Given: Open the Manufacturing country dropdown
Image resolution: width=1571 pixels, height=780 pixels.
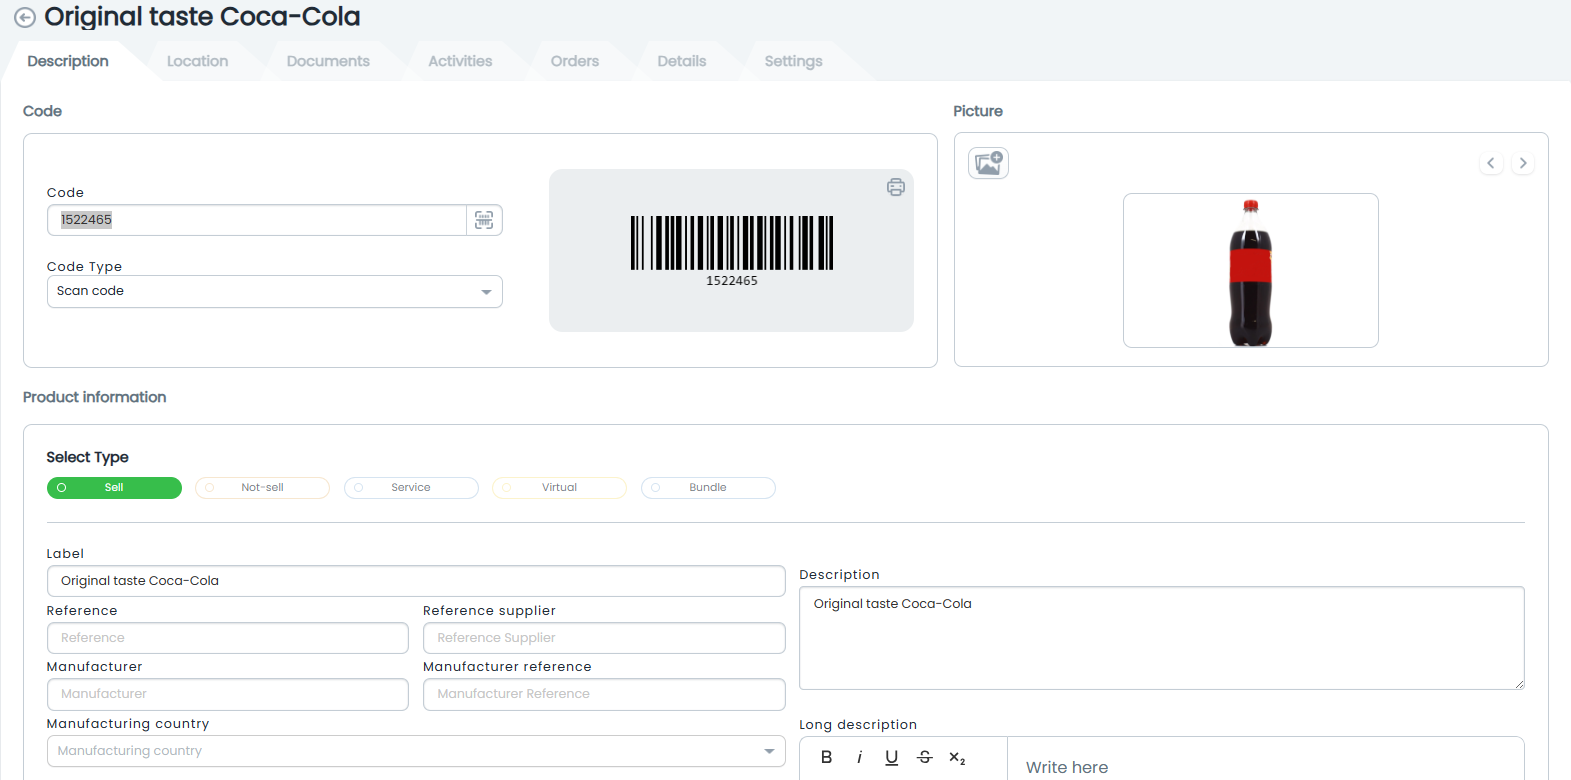Looking at the screenshot, I should [416, 751].
